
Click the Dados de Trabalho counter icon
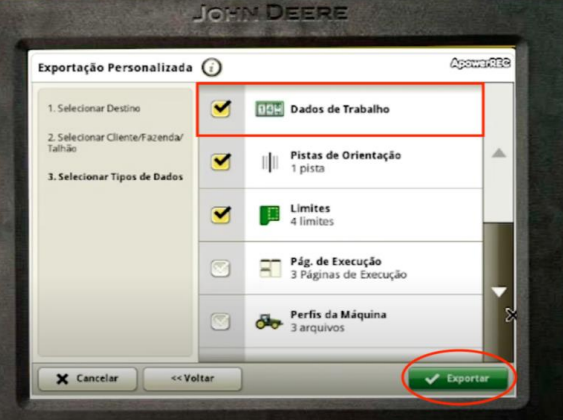pos(269,109)
